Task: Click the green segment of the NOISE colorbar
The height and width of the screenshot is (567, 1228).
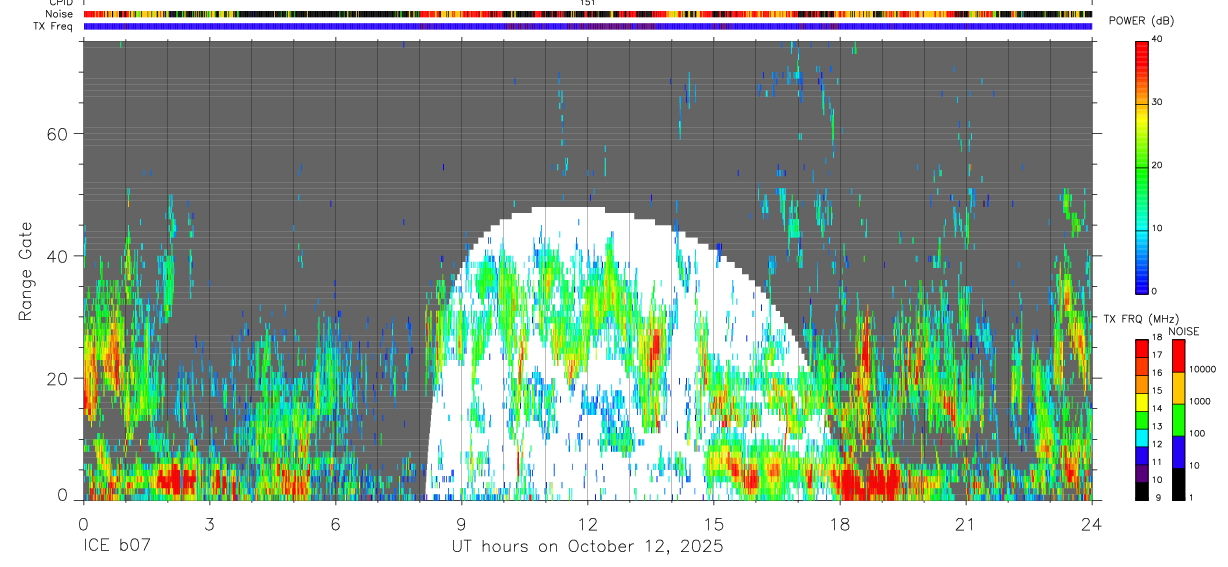Action: click(1178, 420)
